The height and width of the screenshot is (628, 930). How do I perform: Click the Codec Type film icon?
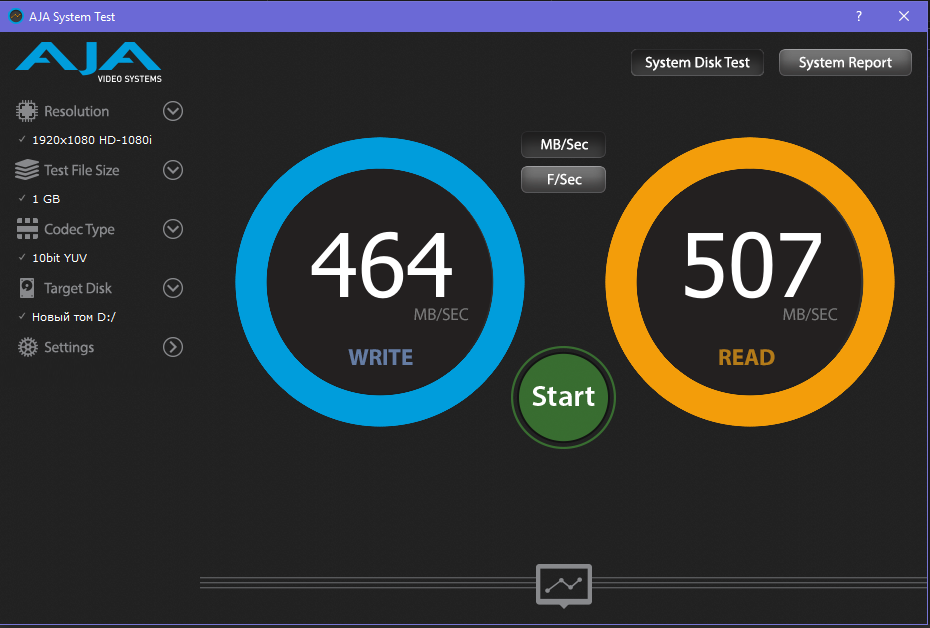(x=27, y=229)
